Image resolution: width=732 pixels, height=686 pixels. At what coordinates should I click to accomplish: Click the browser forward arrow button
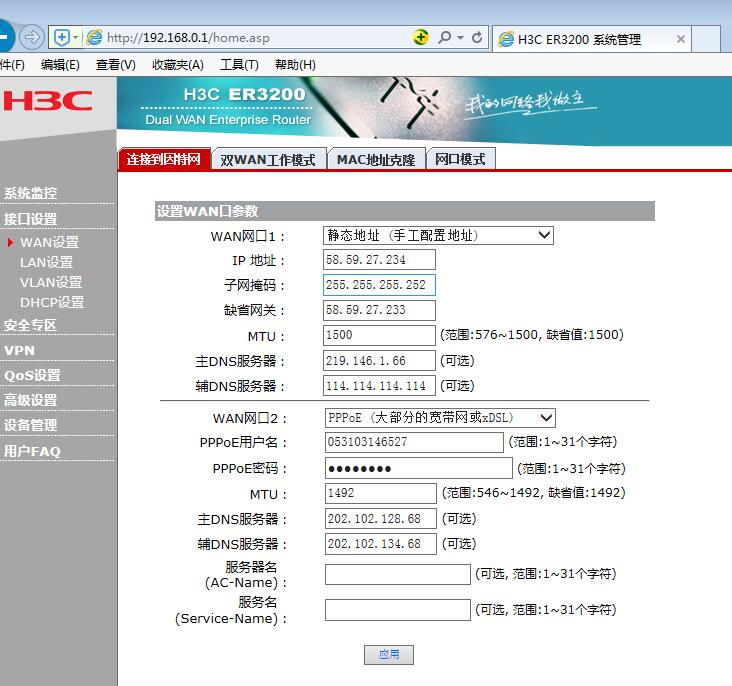click(32, 37)
